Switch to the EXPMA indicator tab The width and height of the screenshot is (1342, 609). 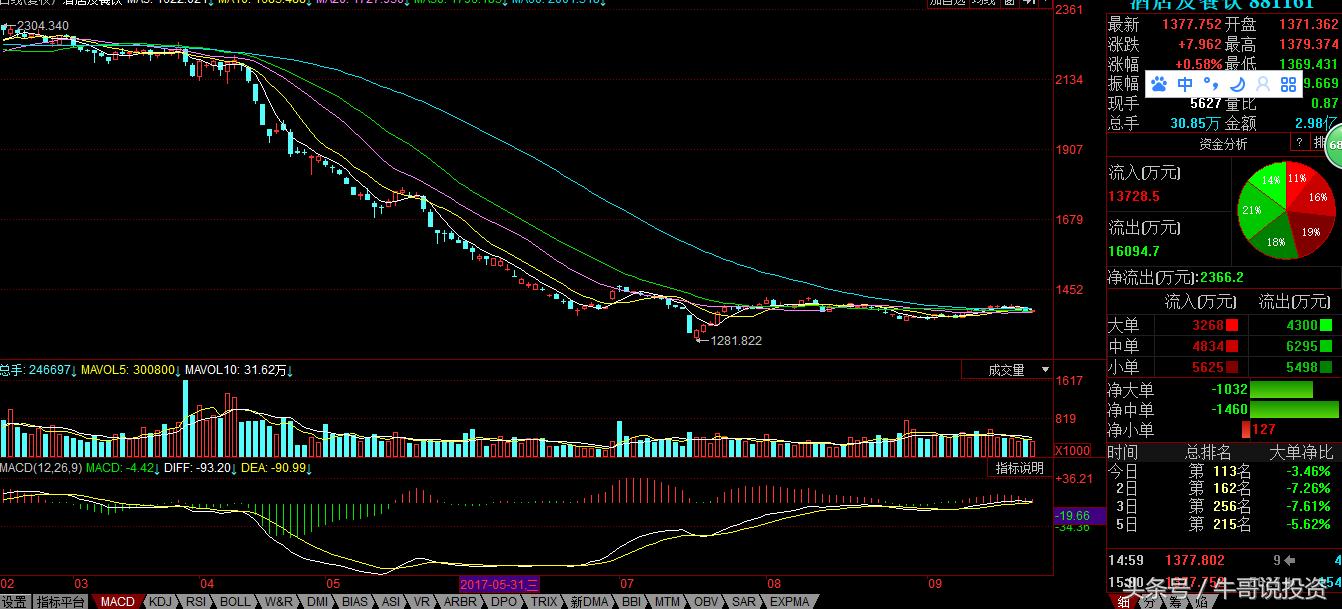click(x=790, y=601)
